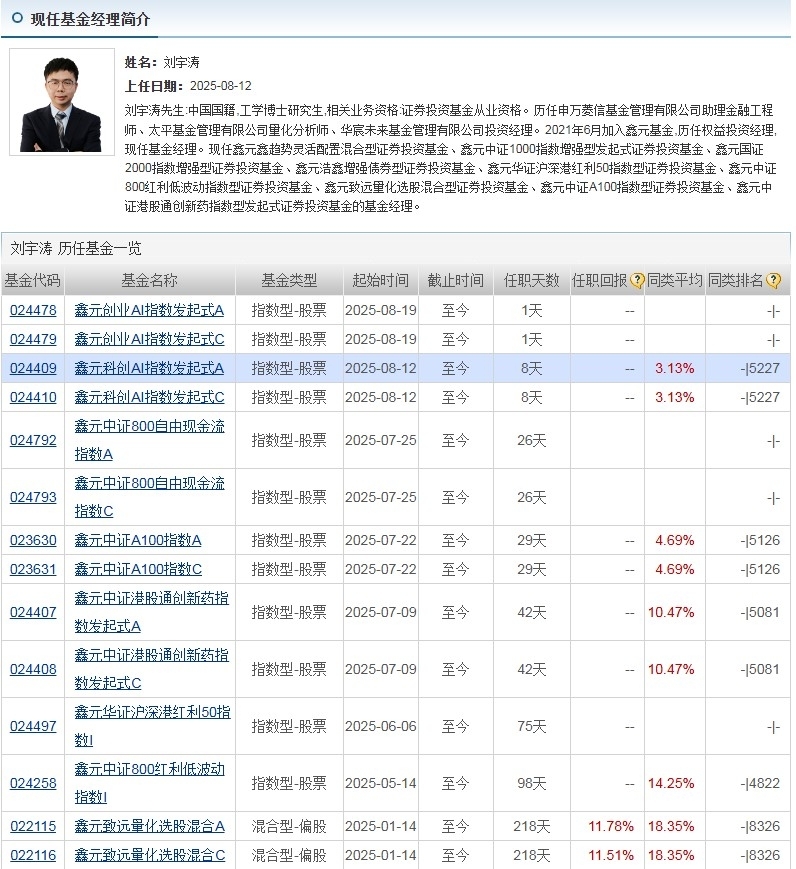796x869 pixels.
Task: Click the 3.13% average in the 024409 row
Action: click(675, 368)
